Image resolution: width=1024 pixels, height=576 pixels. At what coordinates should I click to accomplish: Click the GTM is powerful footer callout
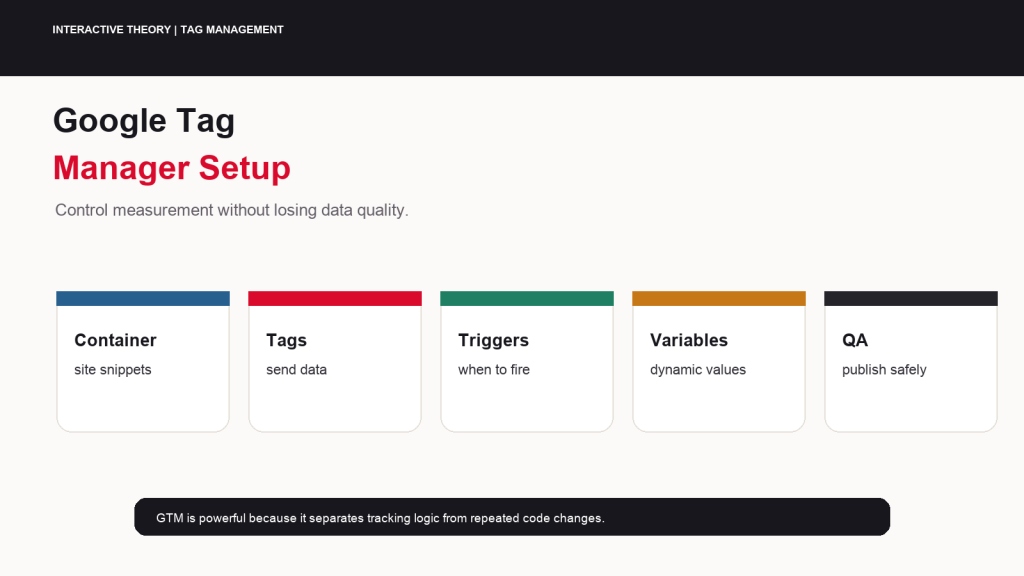(512, 517)
